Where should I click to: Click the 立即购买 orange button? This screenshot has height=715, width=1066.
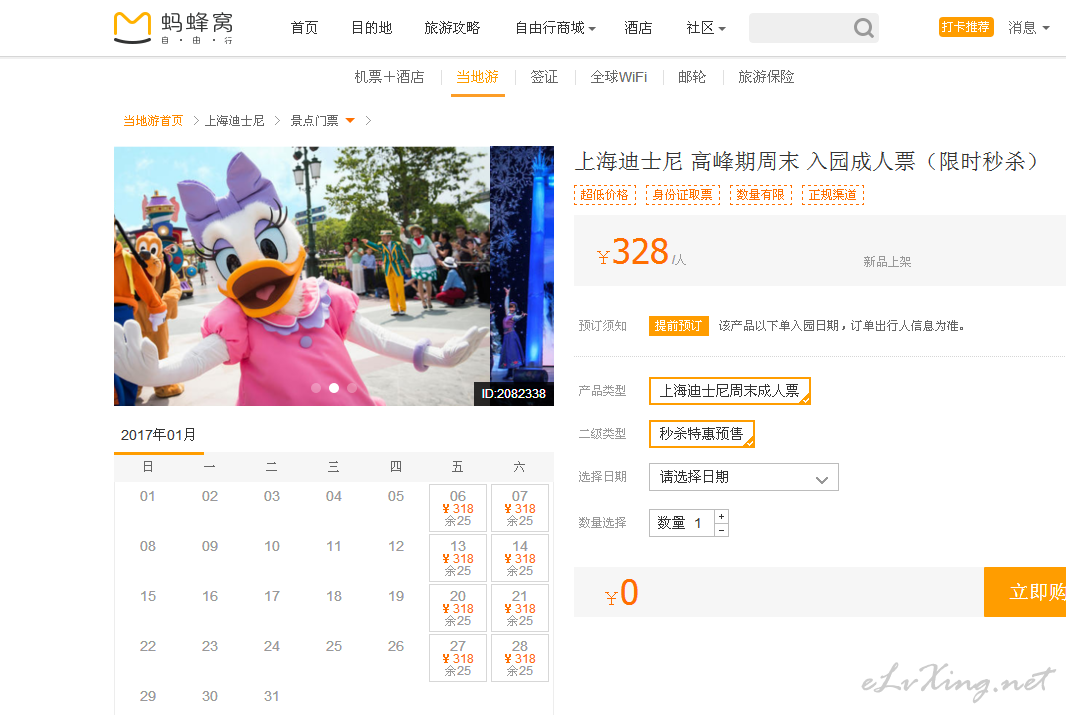(1025, 592)
